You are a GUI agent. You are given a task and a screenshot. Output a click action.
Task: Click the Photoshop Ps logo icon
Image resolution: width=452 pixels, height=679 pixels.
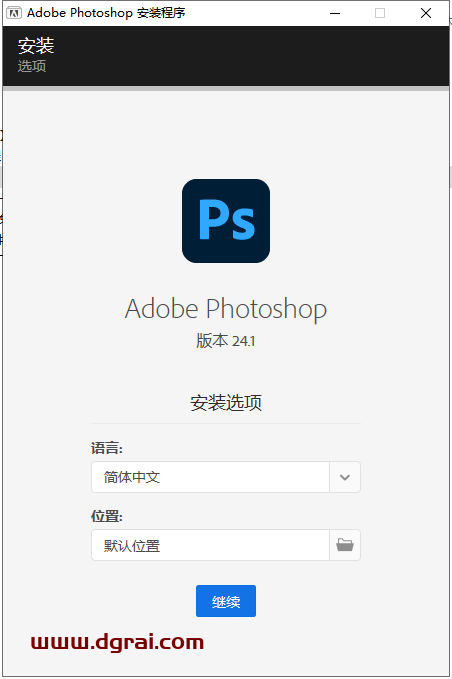point(226,221)
